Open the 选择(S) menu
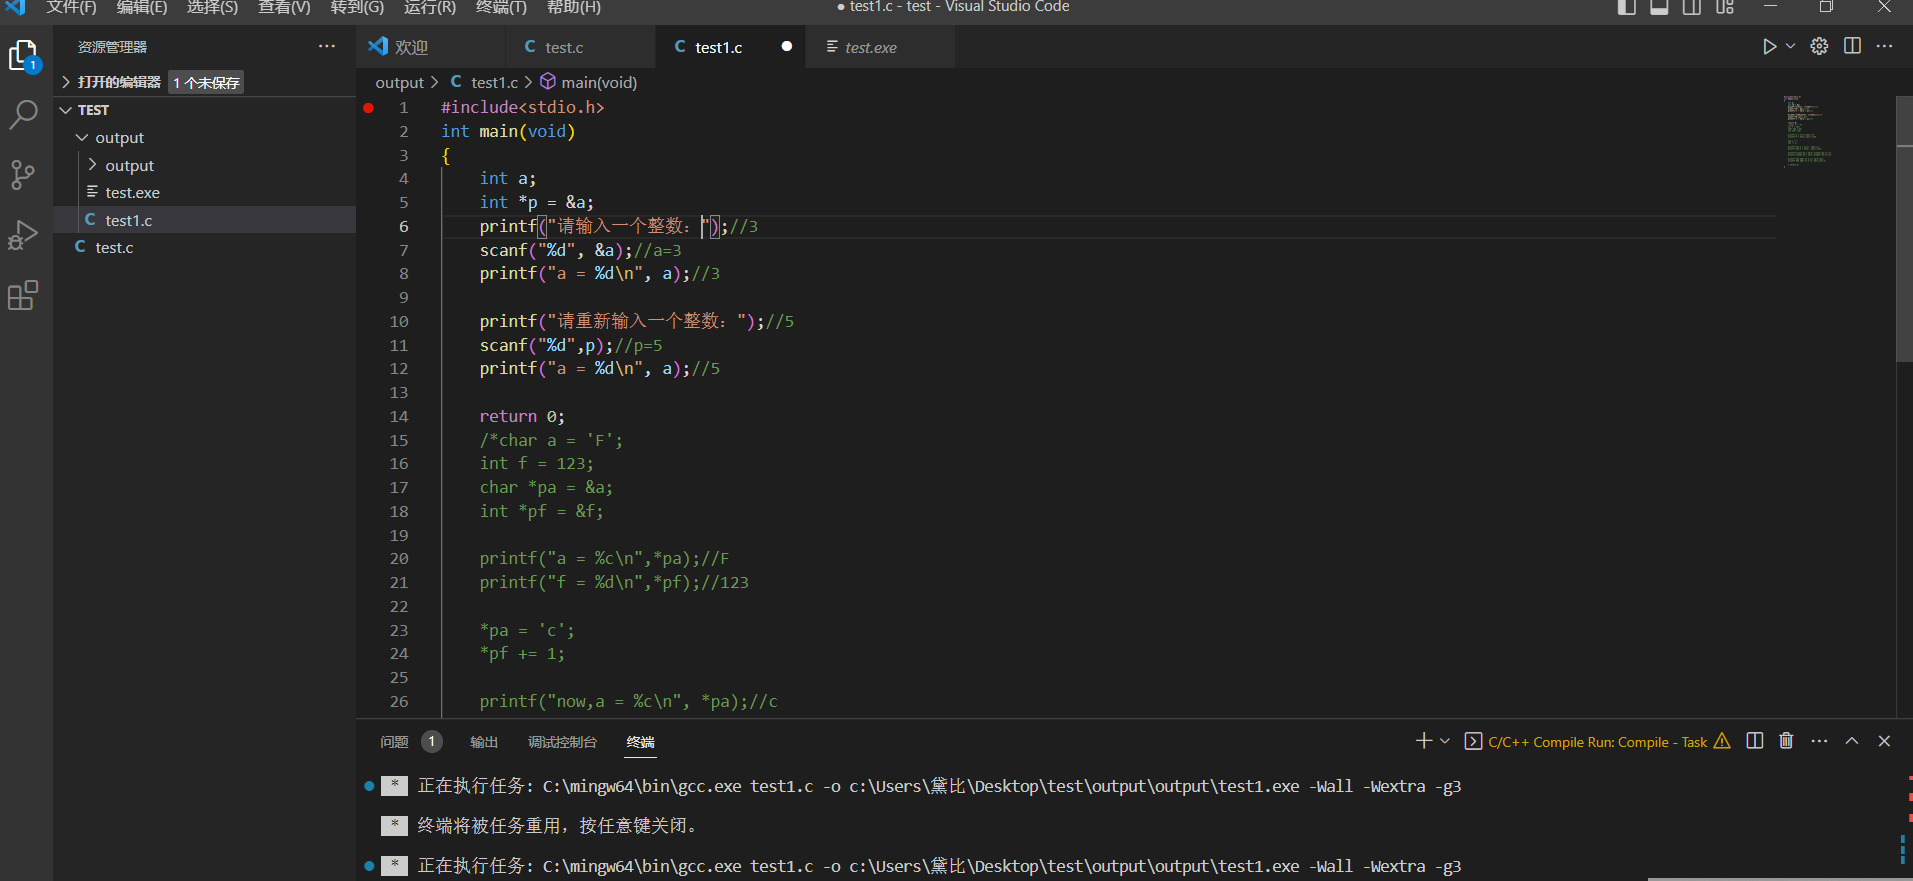This screenshot has height=881, width=1913. (213, 8)
